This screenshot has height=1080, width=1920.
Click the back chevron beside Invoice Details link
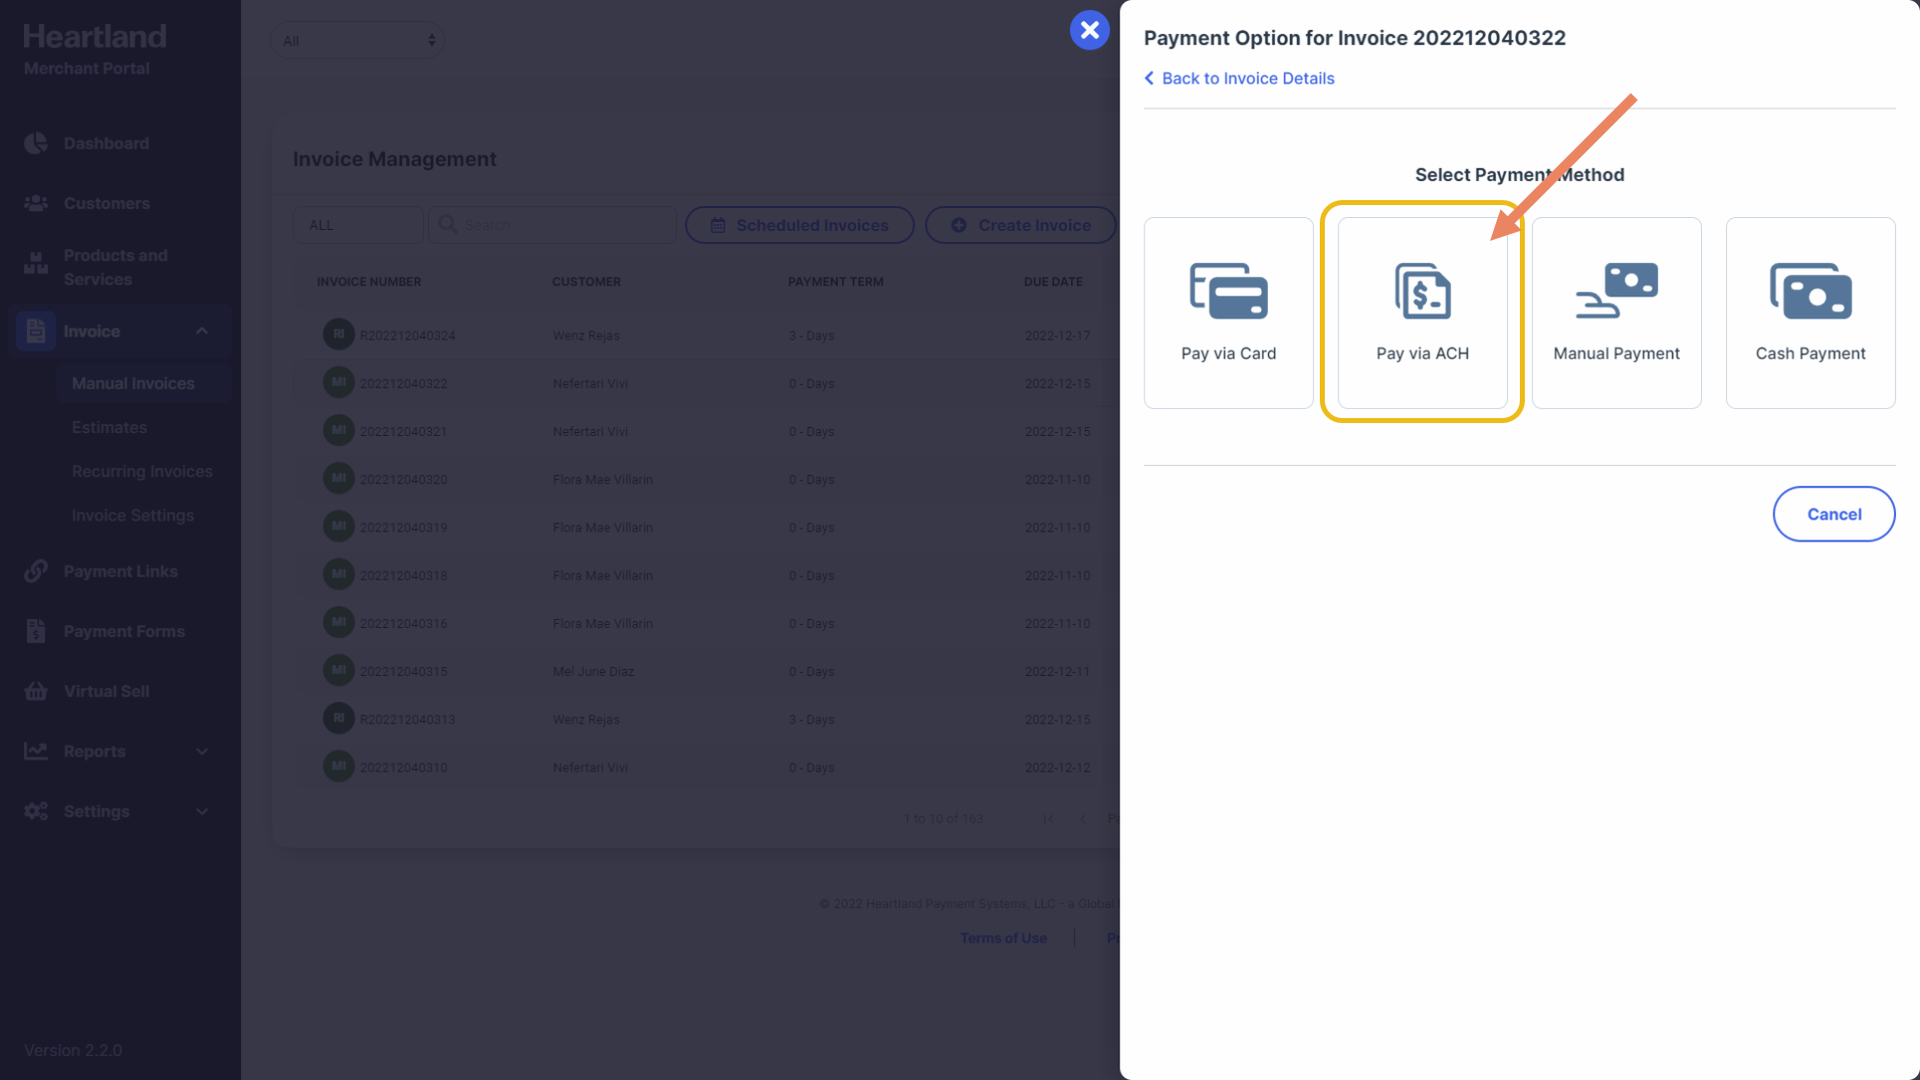coord(1150,78)
